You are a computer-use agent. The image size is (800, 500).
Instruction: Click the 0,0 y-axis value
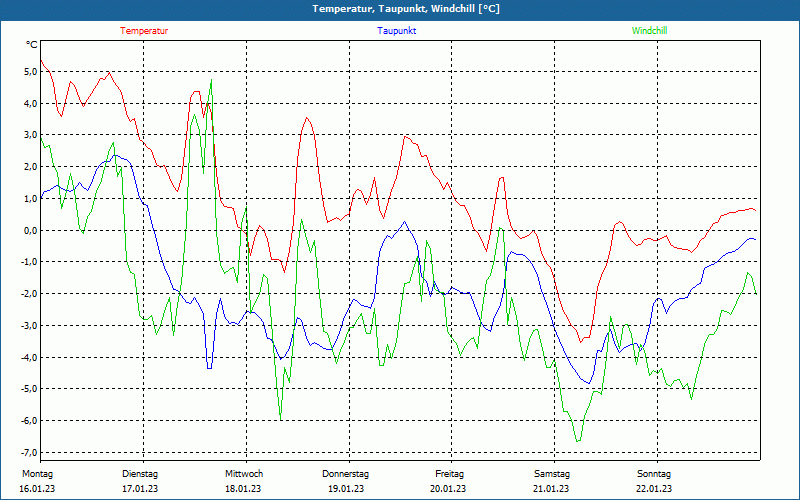click(31, 230)
